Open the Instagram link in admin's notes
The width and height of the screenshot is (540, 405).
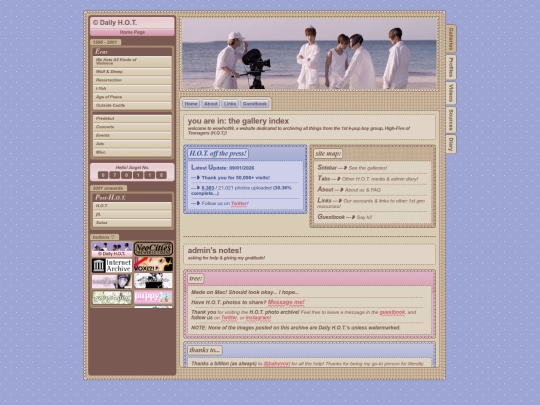pos(258,318)
